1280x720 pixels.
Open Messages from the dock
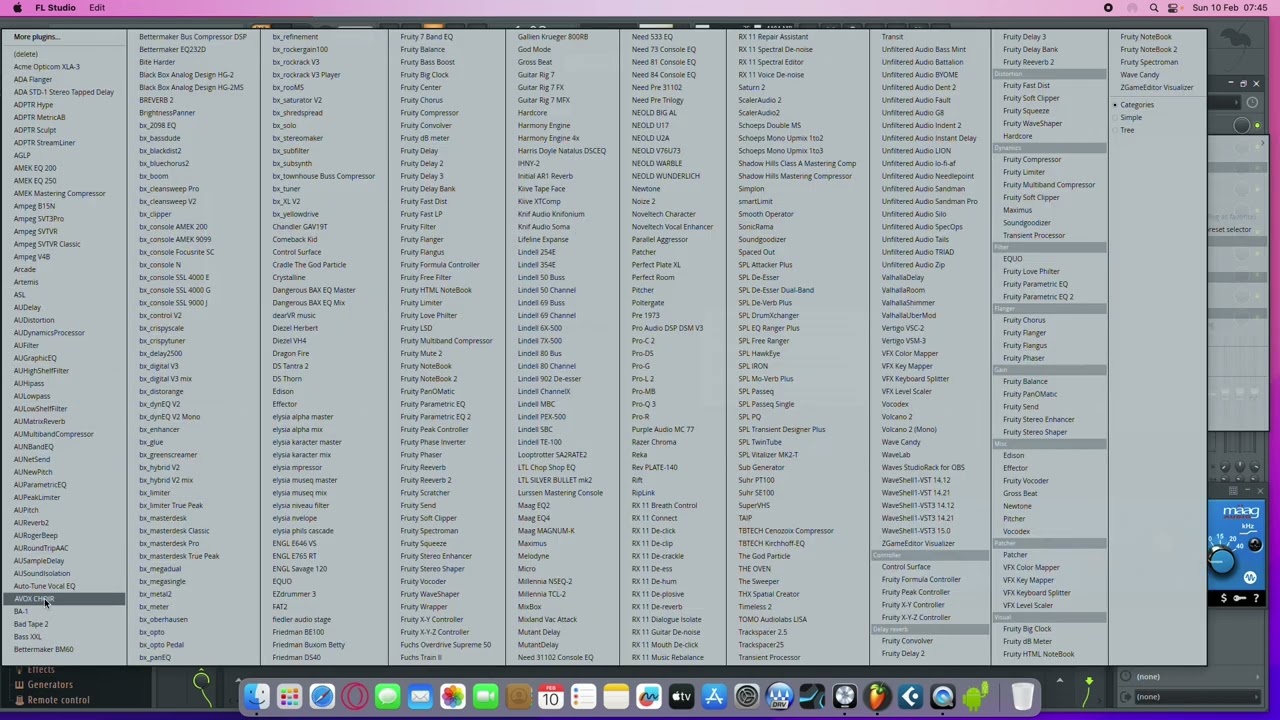click(x=387, y=696)
